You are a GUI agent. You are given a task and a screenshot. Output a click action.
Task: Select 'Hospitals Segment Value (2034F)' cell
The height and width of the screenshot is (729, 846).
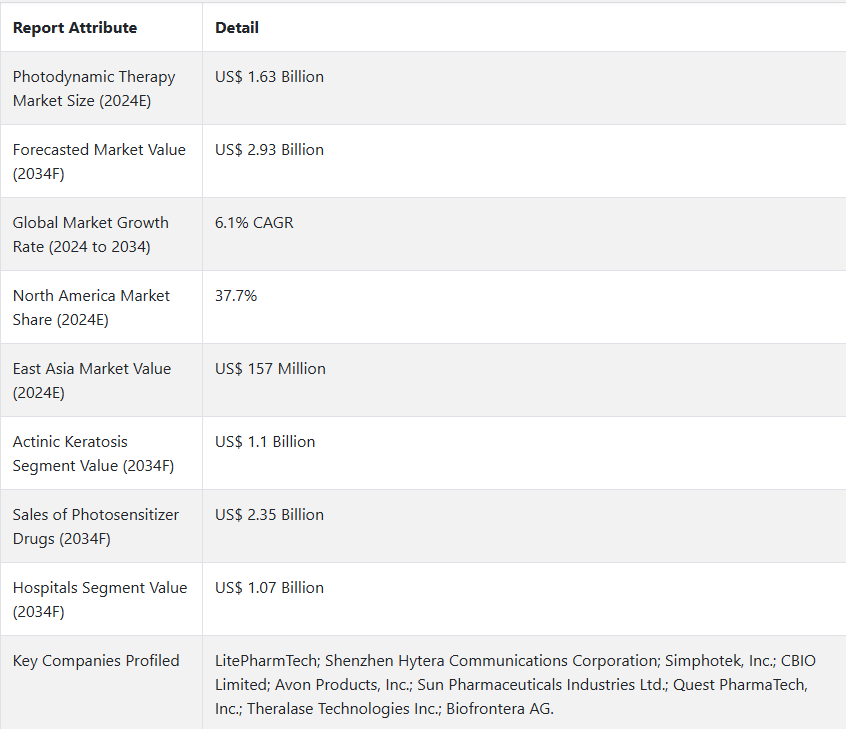pyautogui.click(x=101, y=599)
